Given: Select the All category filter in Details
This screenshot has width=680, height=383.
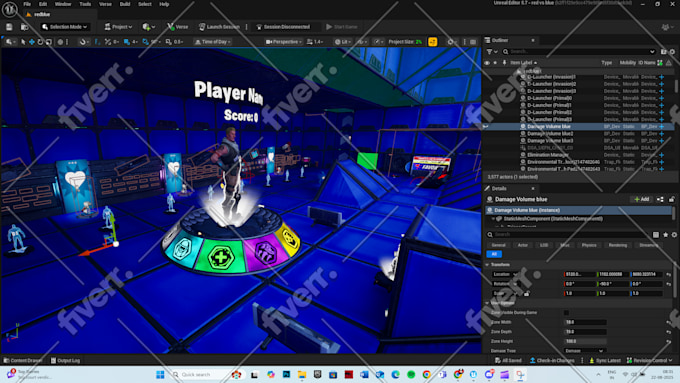Looking at the screenshot, I should [x=494, y=254].
